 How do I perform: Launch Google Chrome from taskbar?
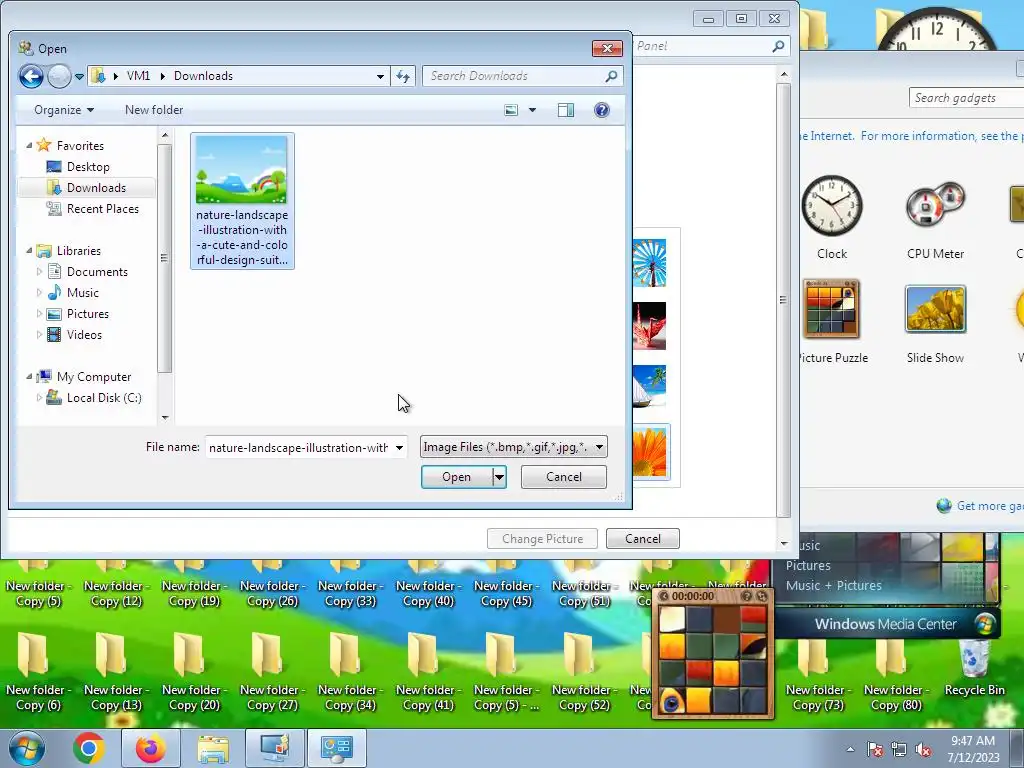point(89,748)
